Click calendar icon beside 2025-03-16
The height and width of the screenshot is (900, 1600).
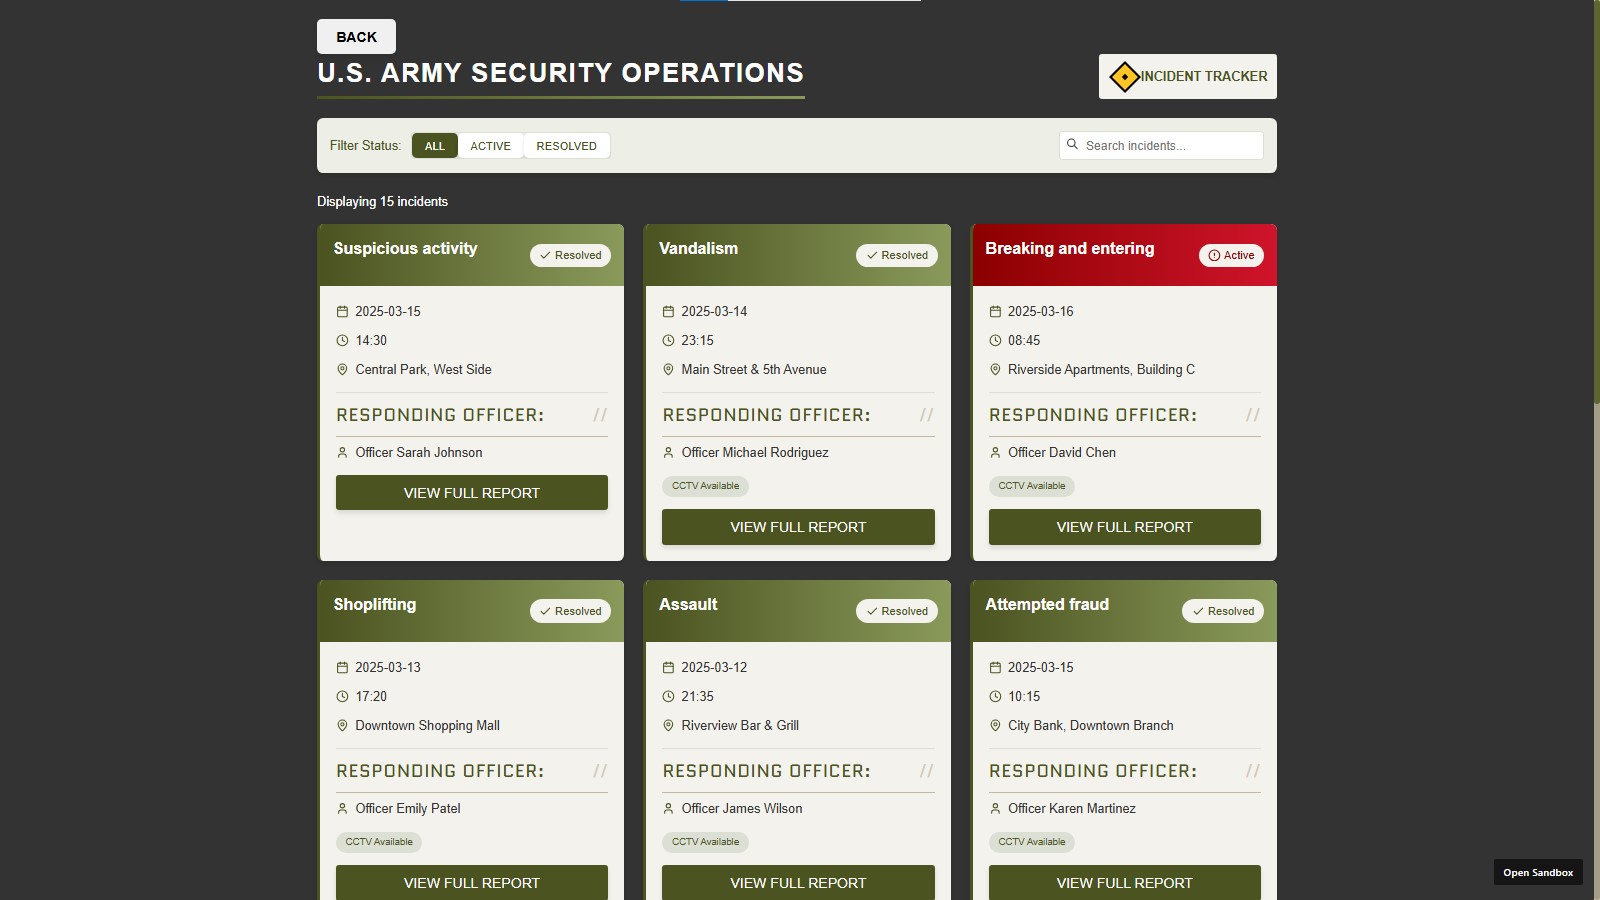pos(995,312)
